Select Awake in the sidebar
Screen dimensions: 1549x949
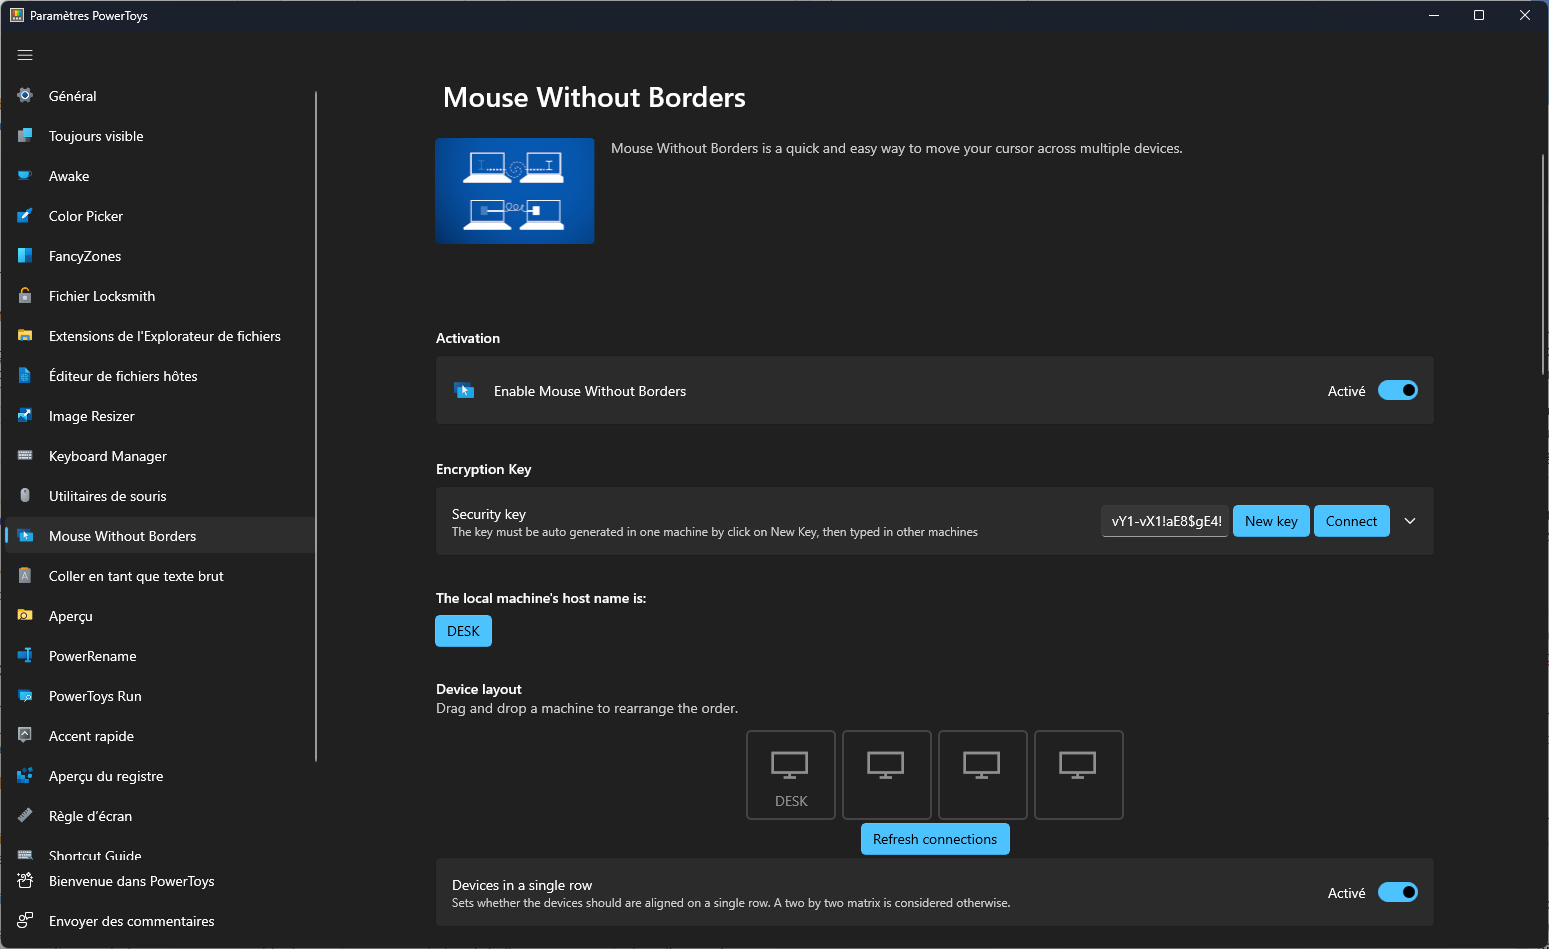click(x=160, y=176)
